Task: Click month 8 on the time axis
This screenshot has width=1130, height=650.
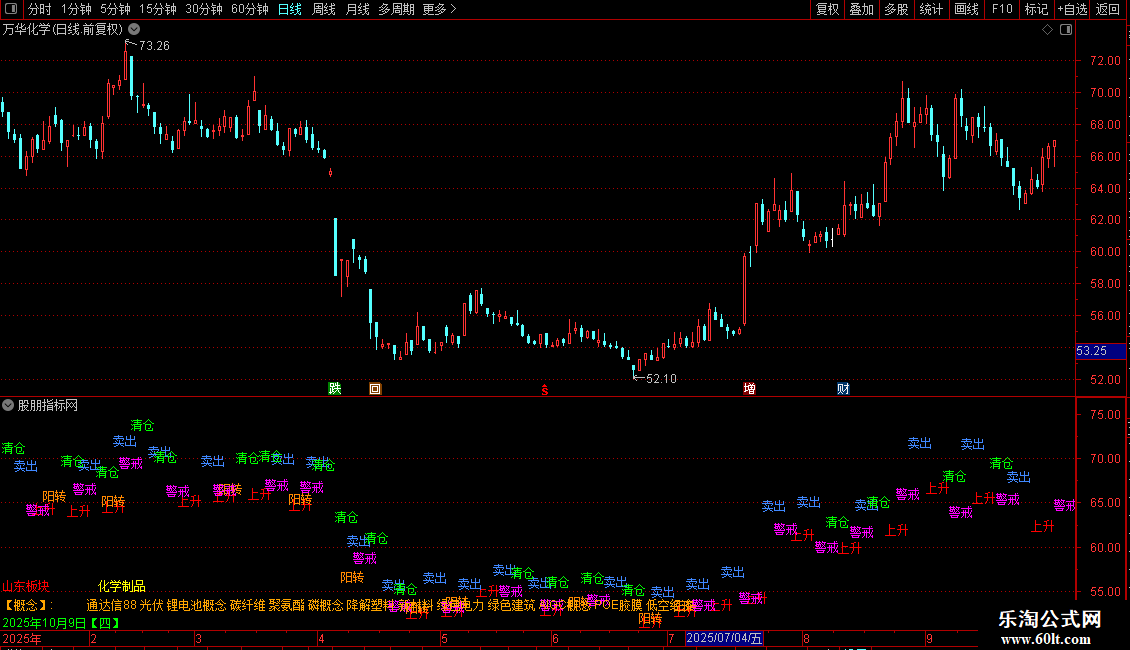Action: click(x=806, y=638)
